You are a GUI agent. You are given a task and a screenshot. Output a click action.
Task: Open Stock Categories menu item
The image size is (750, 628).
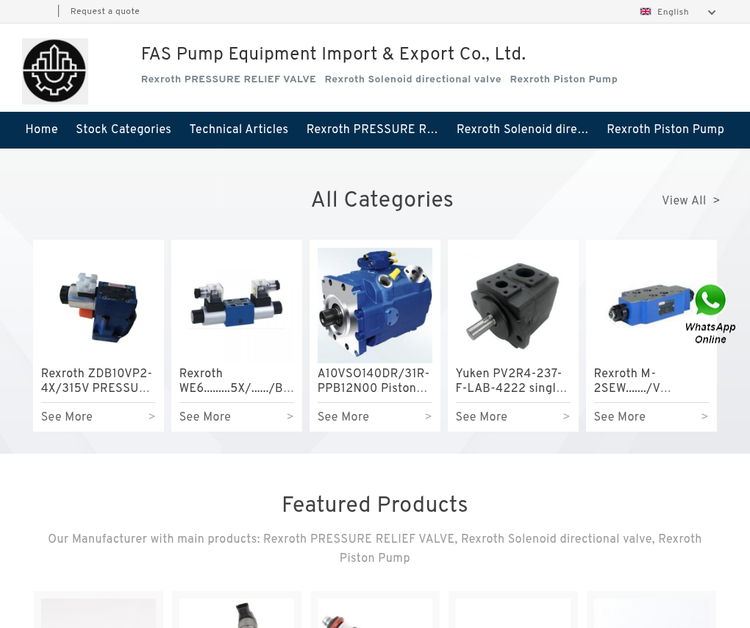pyautogui.click(x=123, y=129)
